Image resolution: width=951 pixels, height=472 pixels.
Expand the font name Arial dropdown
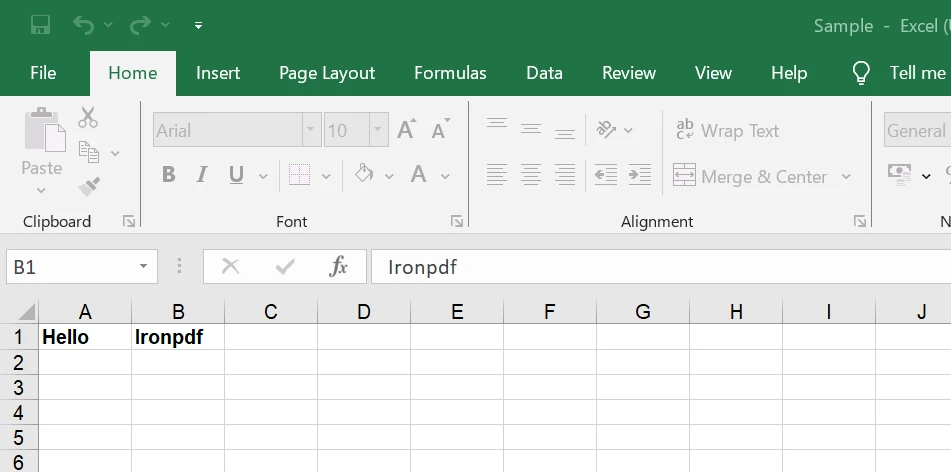pos(311,130)
